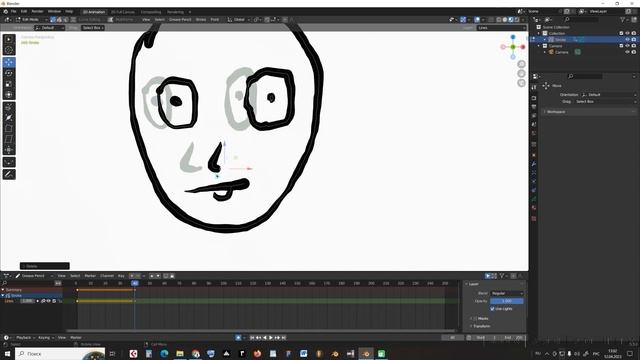Viewport: 640px width, 360px height.
Task: Adjust the layer Opacity slider
Action: click(507, 301)
